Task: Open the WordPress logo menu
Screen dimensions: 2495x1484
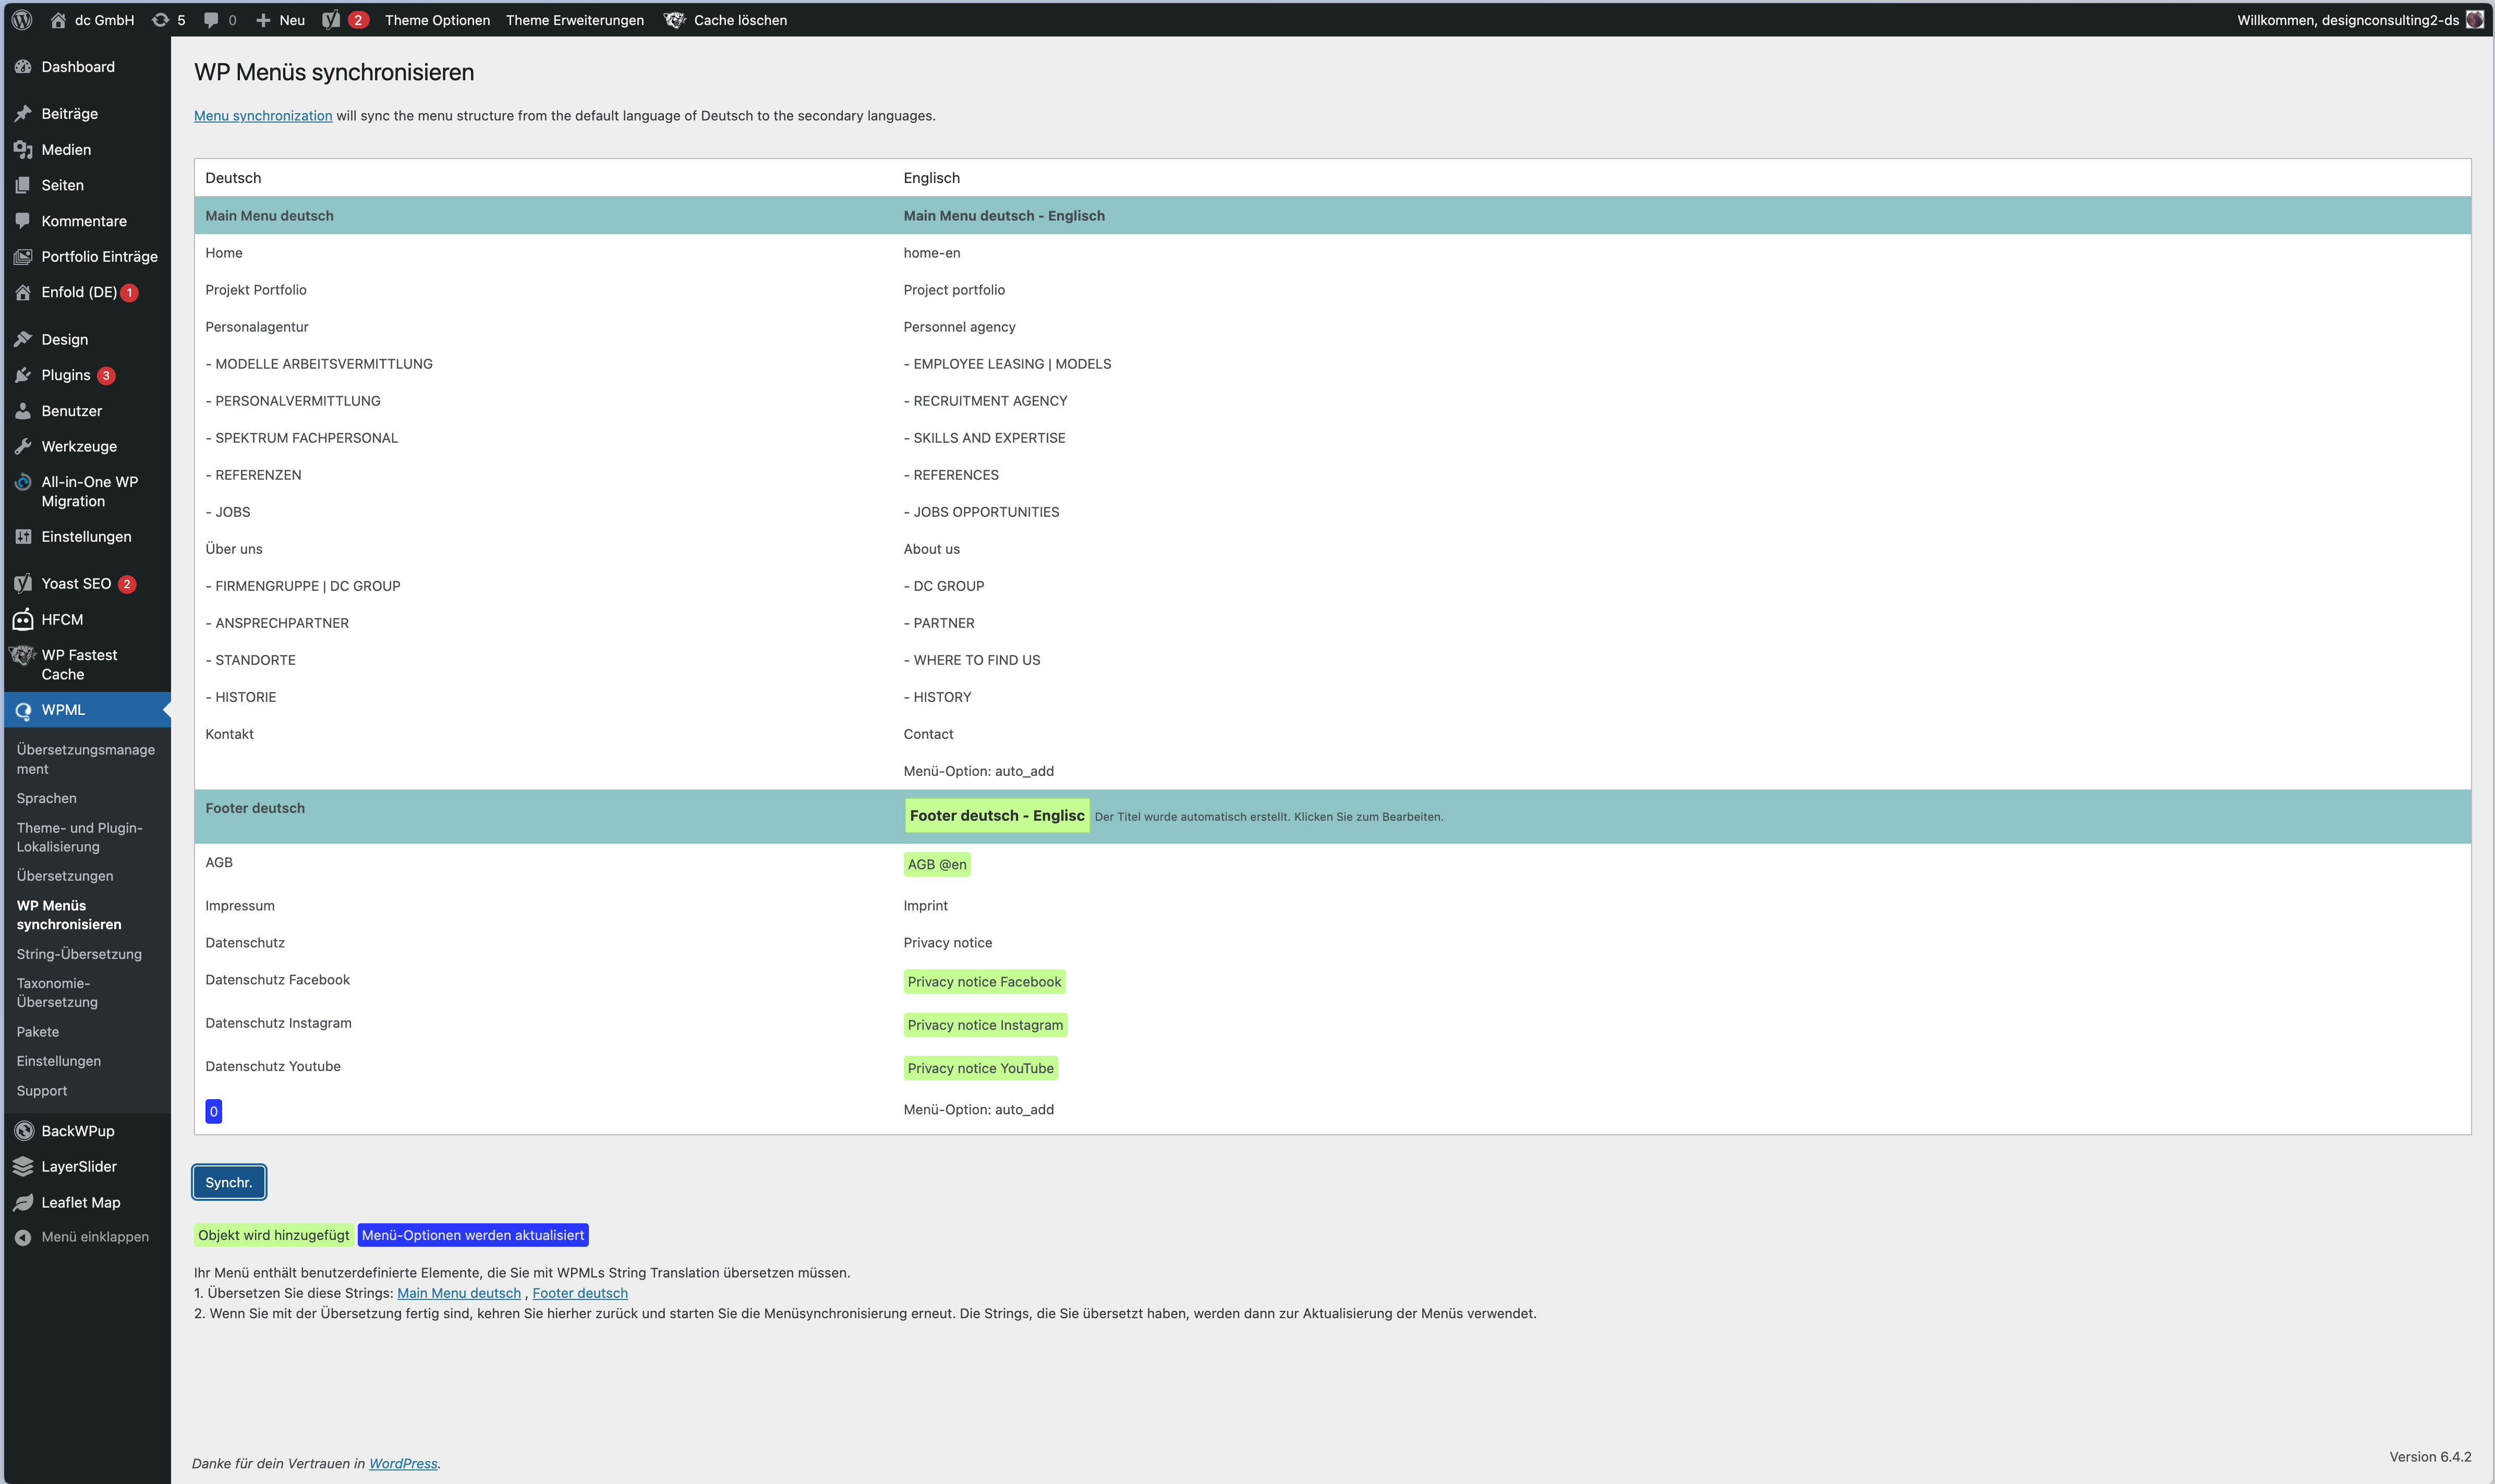Action: (x=22, y=19)
